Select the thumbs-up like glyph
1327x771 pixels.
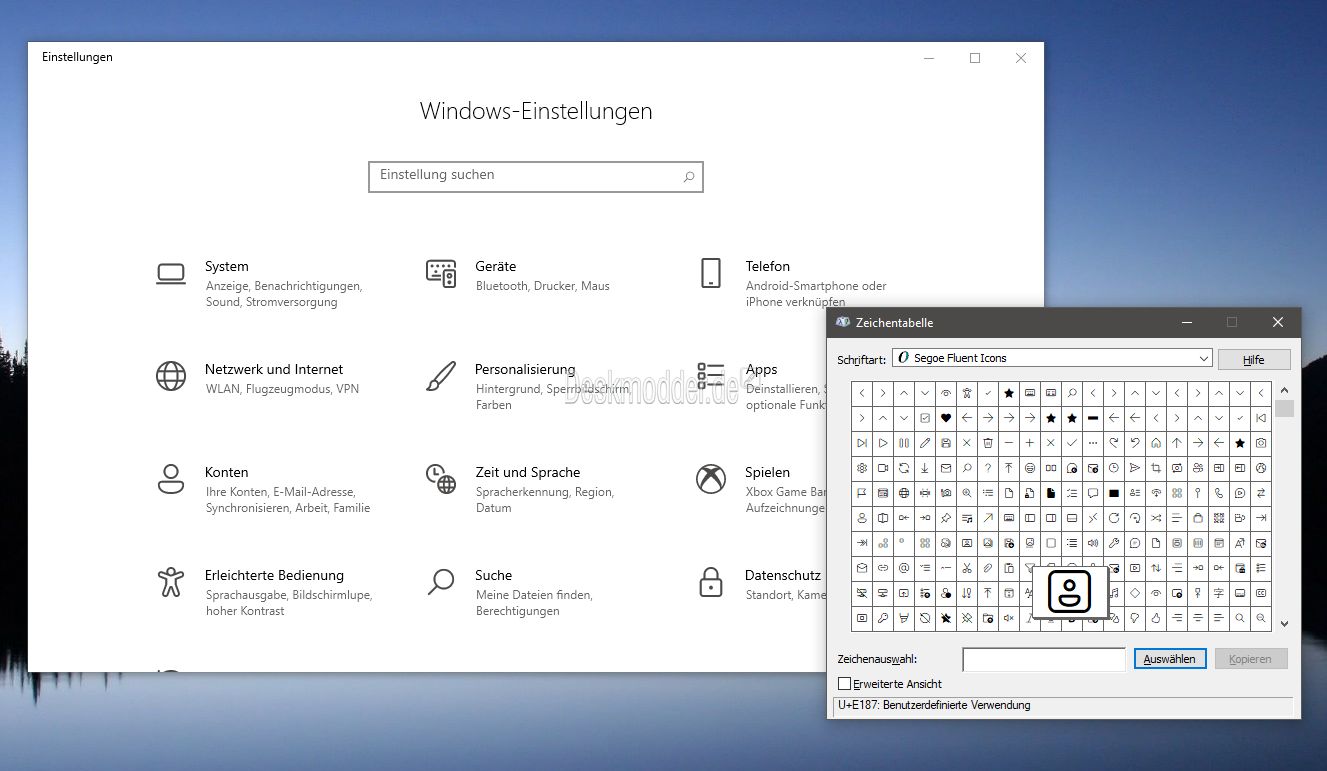(1156, 617)
